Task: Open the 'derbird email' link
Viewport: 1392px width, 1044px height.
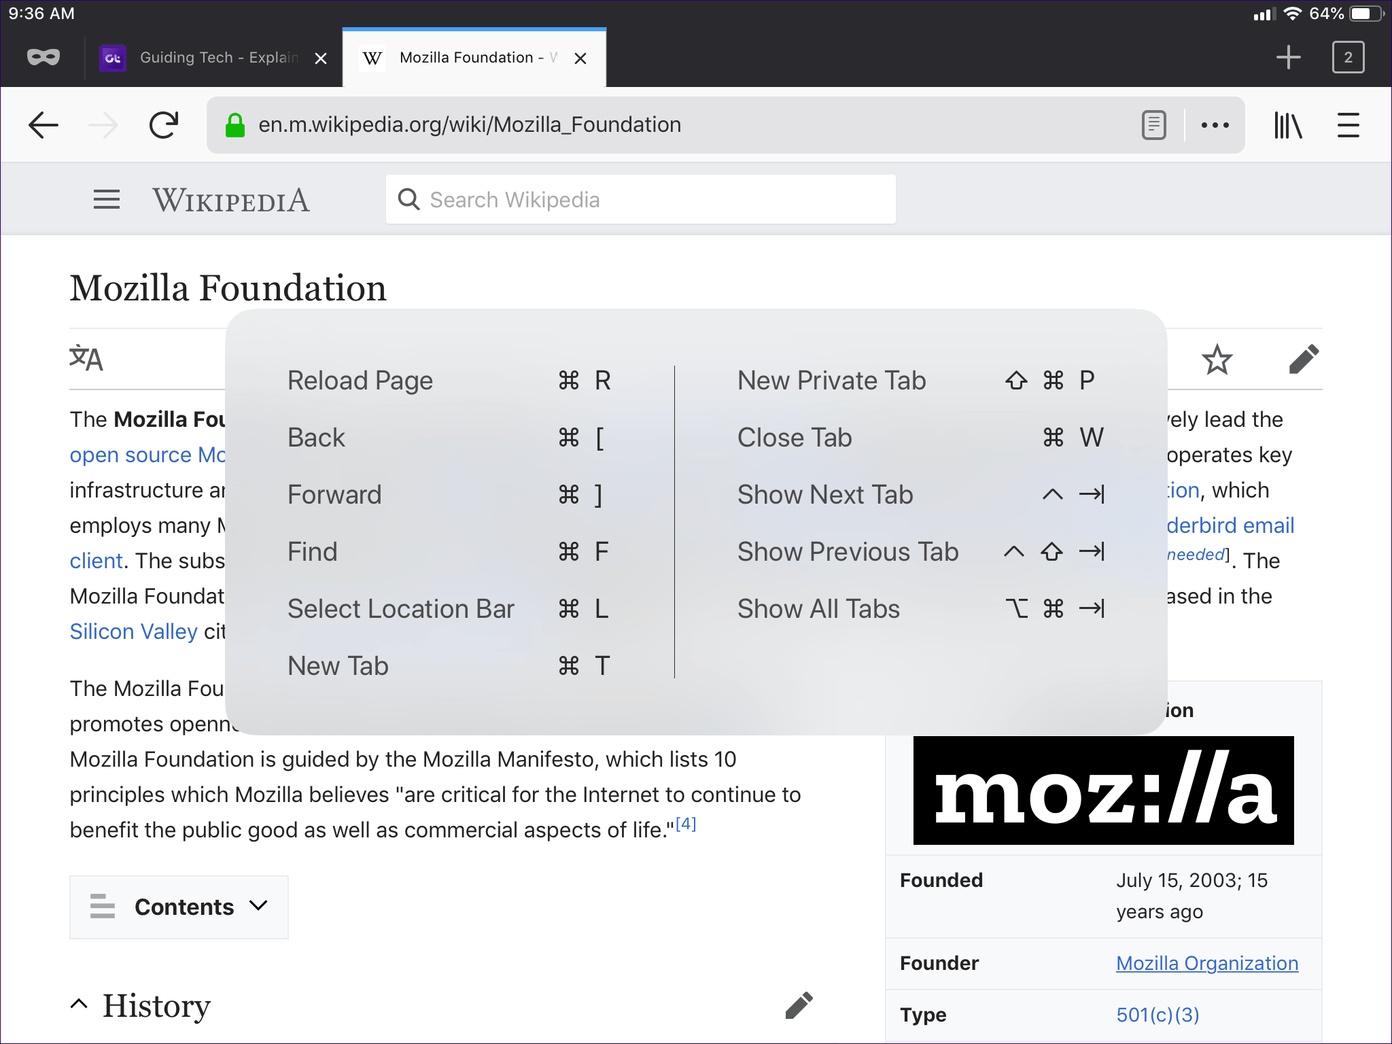Action: 1230,526
